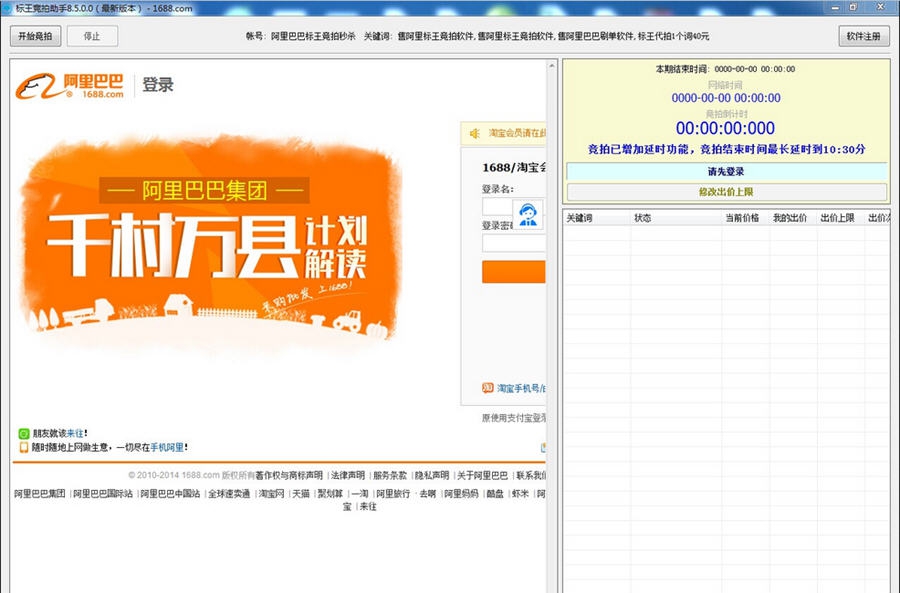
Task: Click the app icon in title bar
Action: (7, 8)
